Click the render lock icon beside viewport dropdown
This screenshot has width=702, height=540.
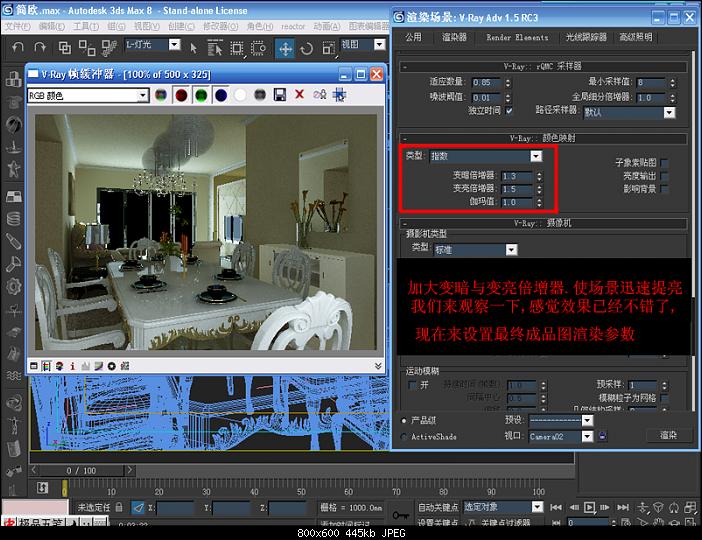pyautogui.click(x=603, y=436)
